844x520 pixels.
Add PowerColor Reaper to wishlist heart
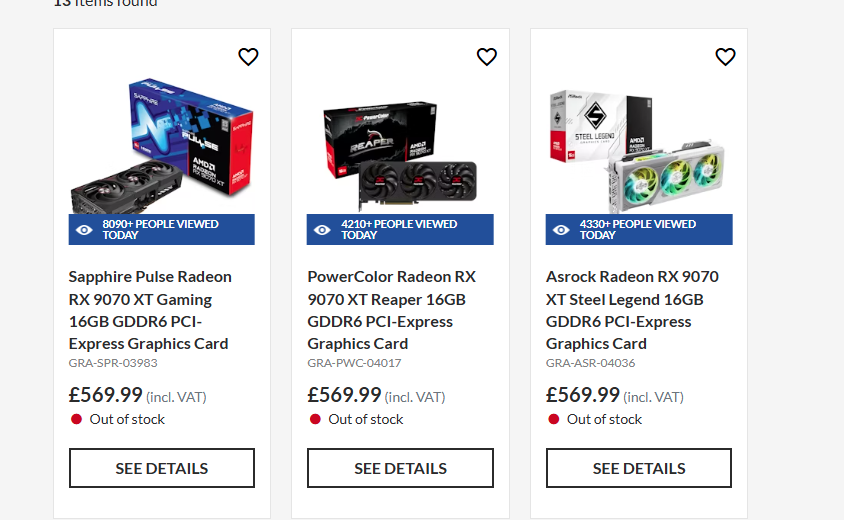(487, 57)
